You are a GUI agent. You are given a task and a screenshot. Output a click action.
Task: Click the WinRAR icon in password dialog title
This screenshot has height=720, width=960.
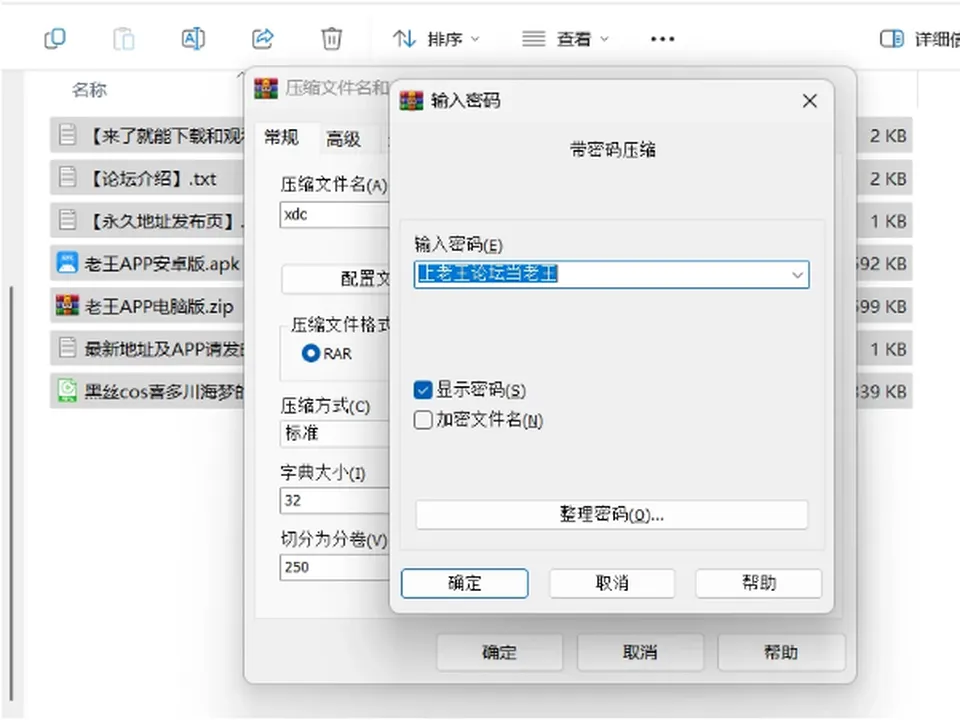[411, 100]
